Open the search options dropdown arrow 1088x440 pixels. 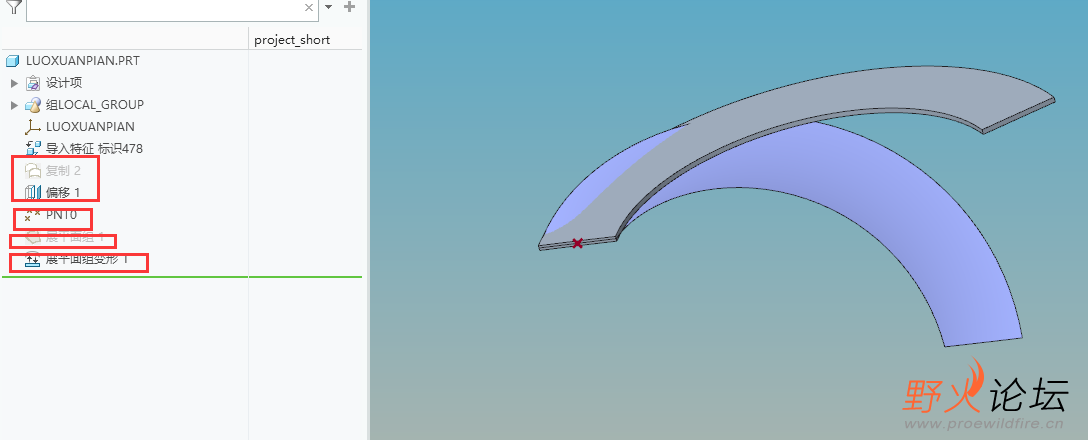point(329,7)
